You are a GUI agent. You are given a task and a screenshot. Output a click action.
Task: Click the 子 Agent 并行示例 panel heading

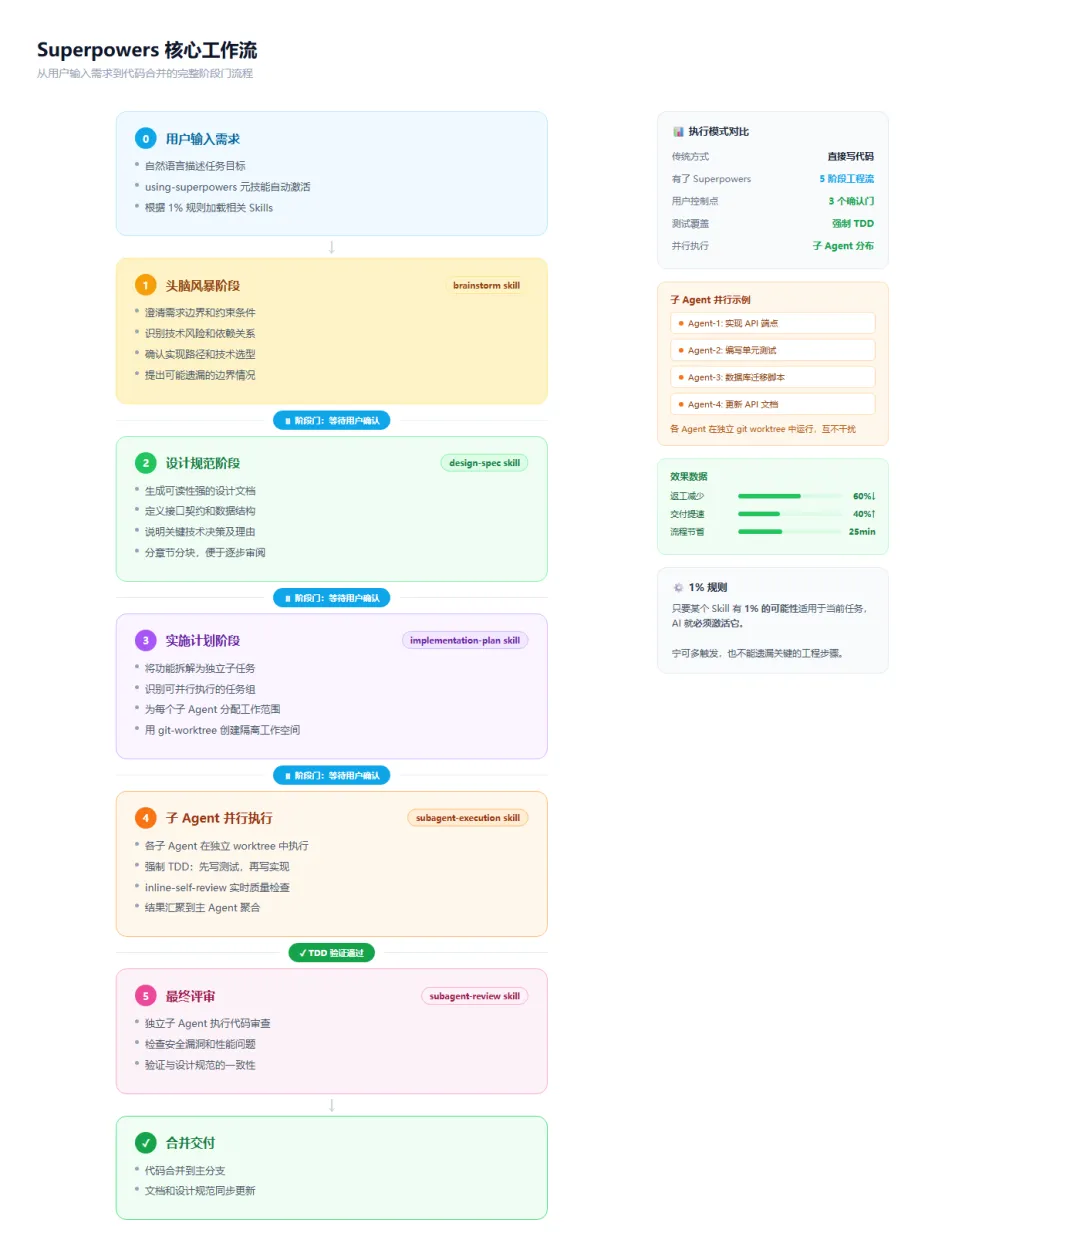[x=710, y=300]
